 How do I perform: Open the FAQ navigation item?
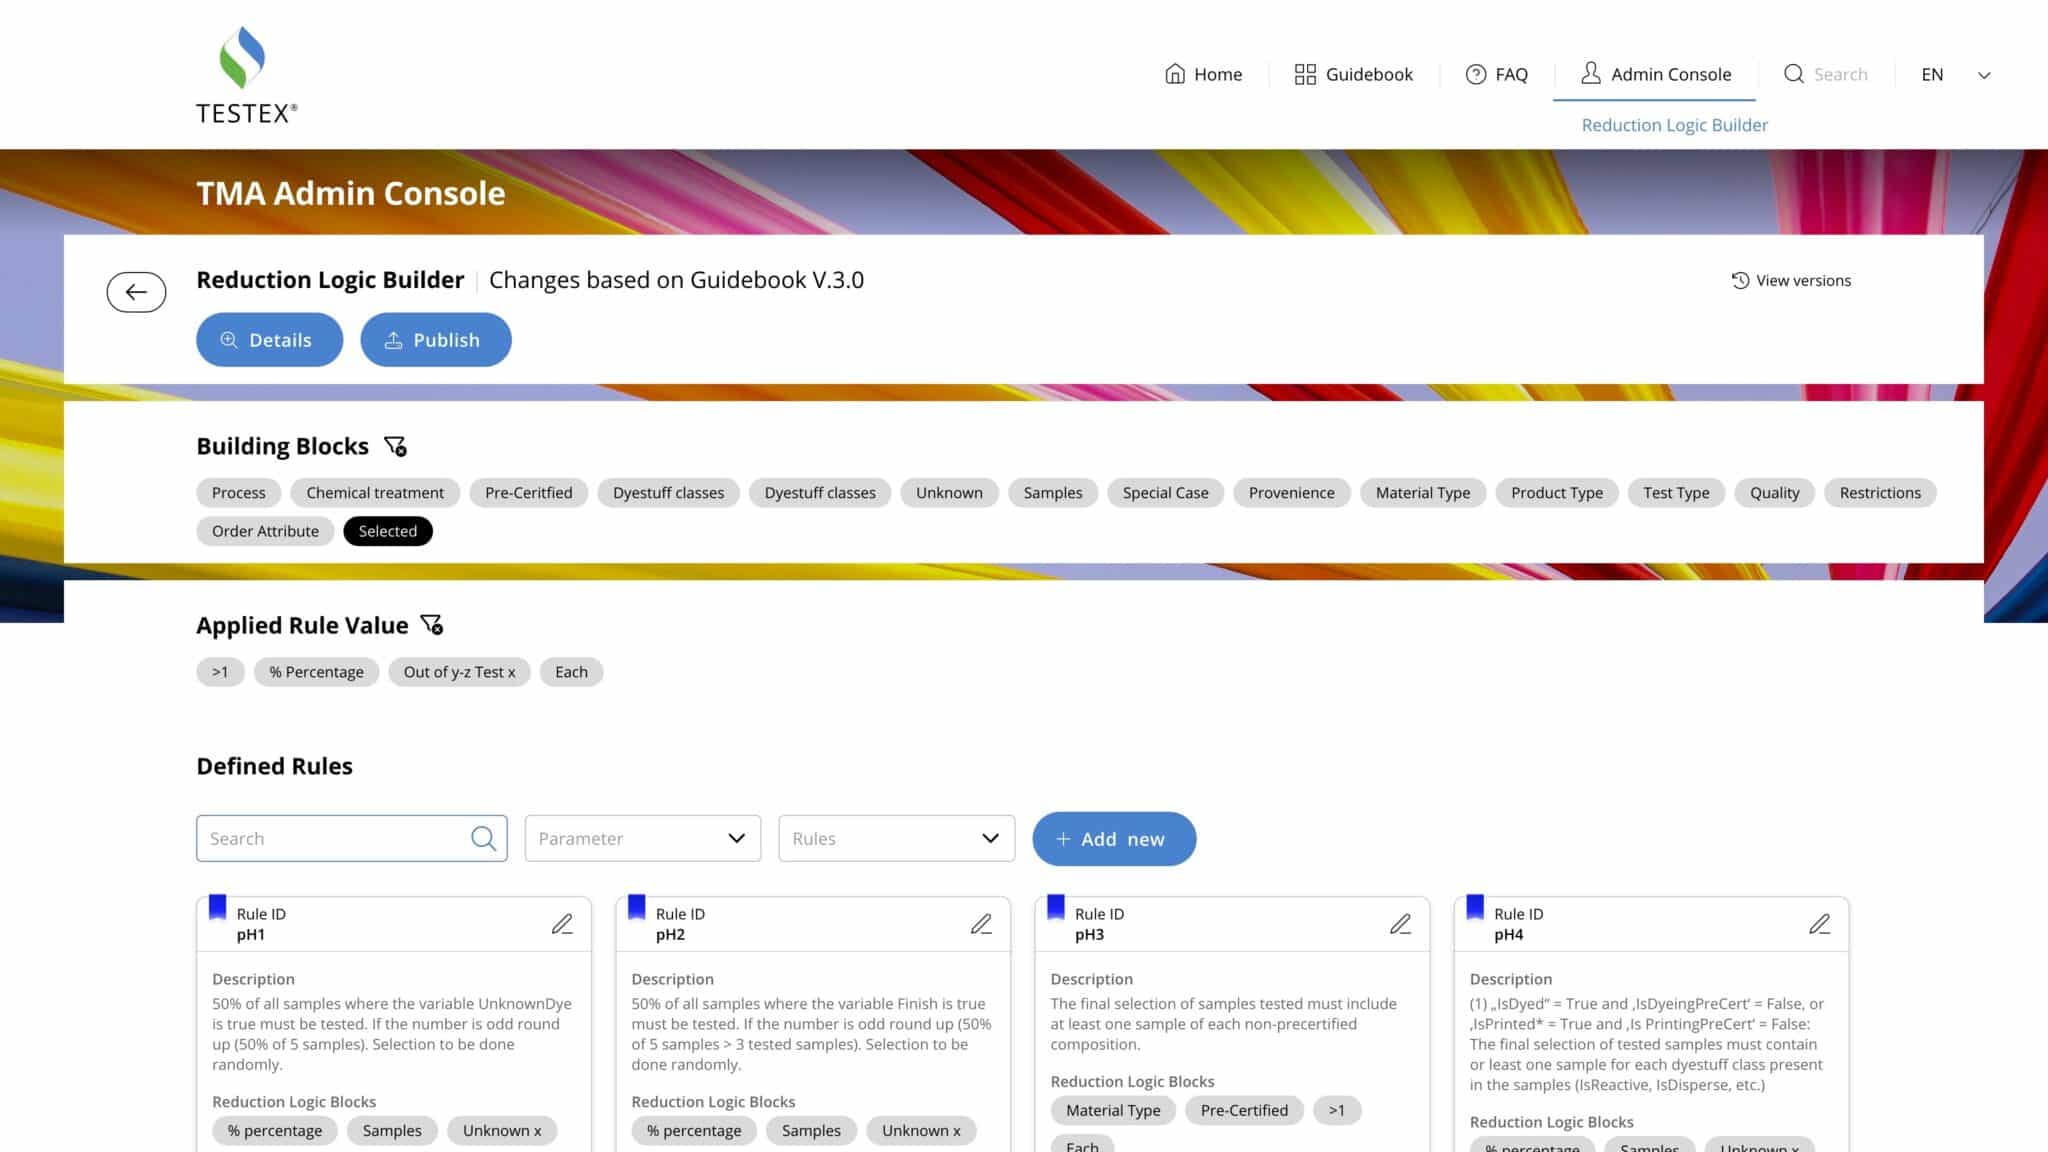click(x=1496, y=75)
